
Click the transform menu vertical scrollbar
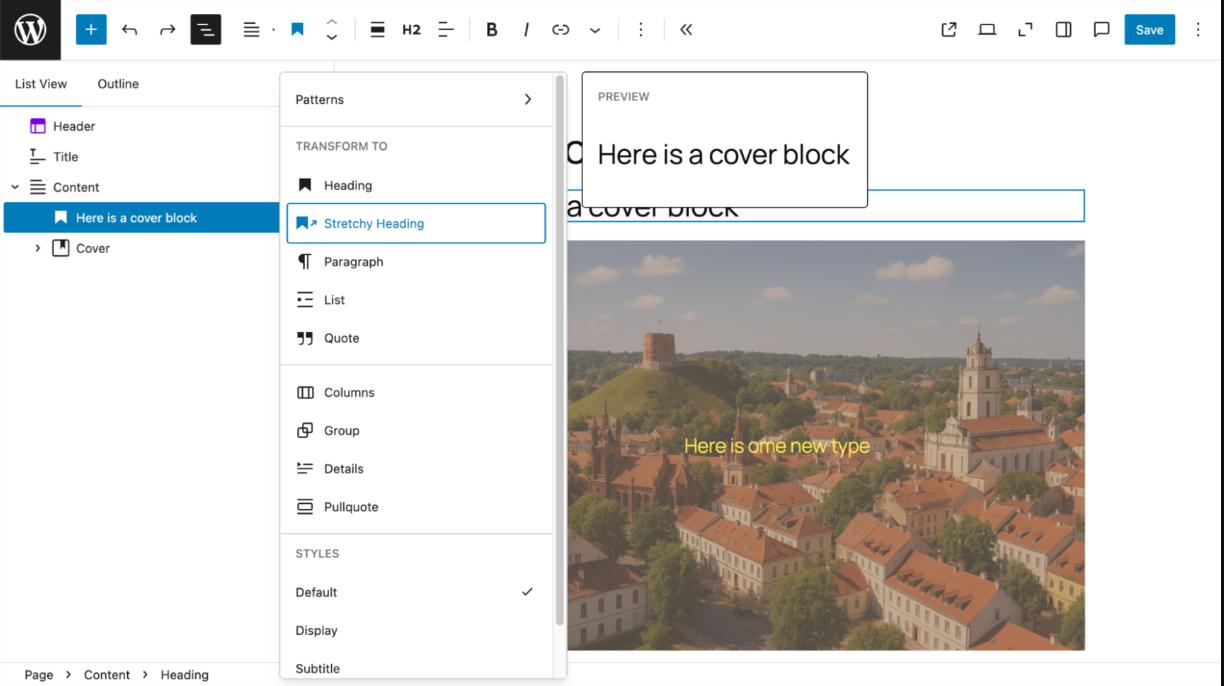(560, 350)
